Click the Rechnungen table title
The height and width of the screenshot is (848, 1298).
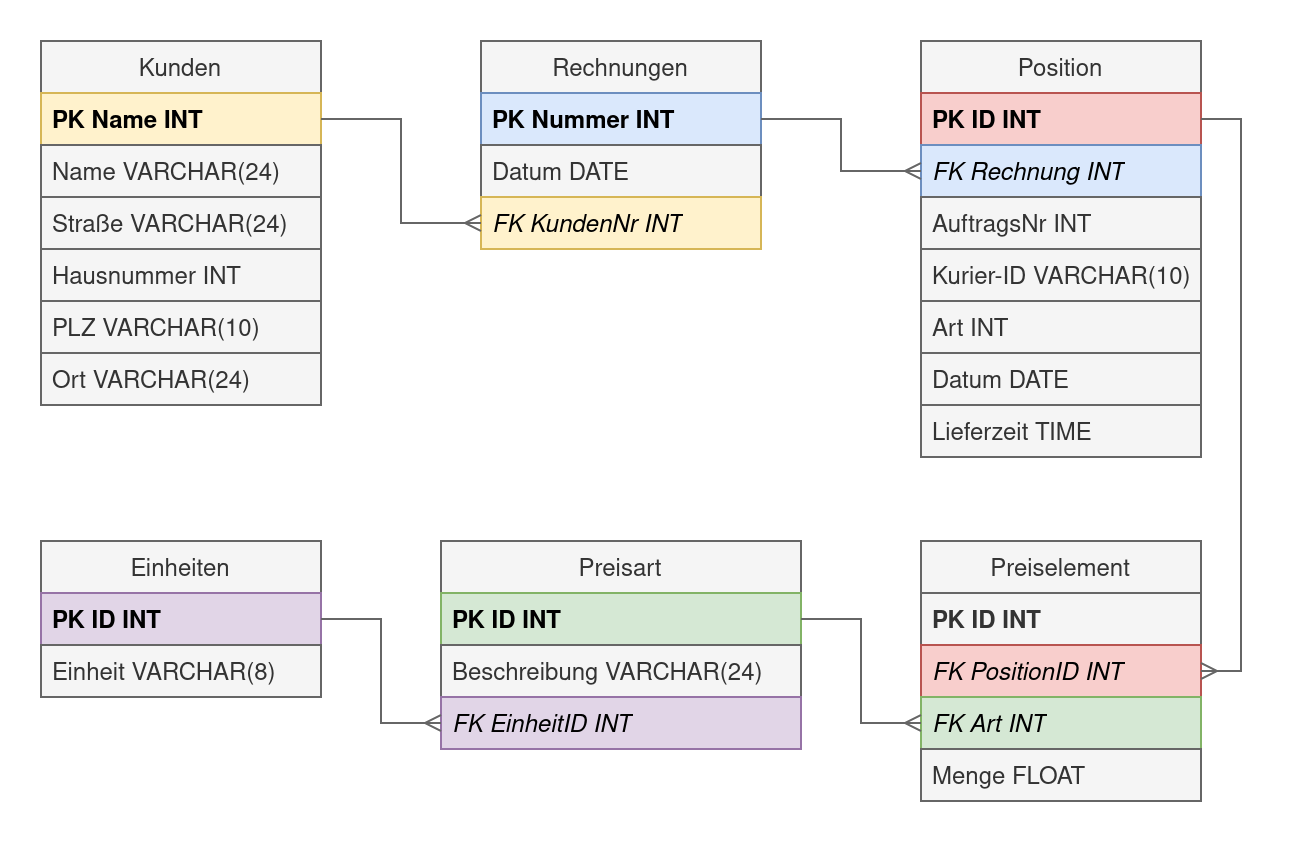[x=620, y=67]
